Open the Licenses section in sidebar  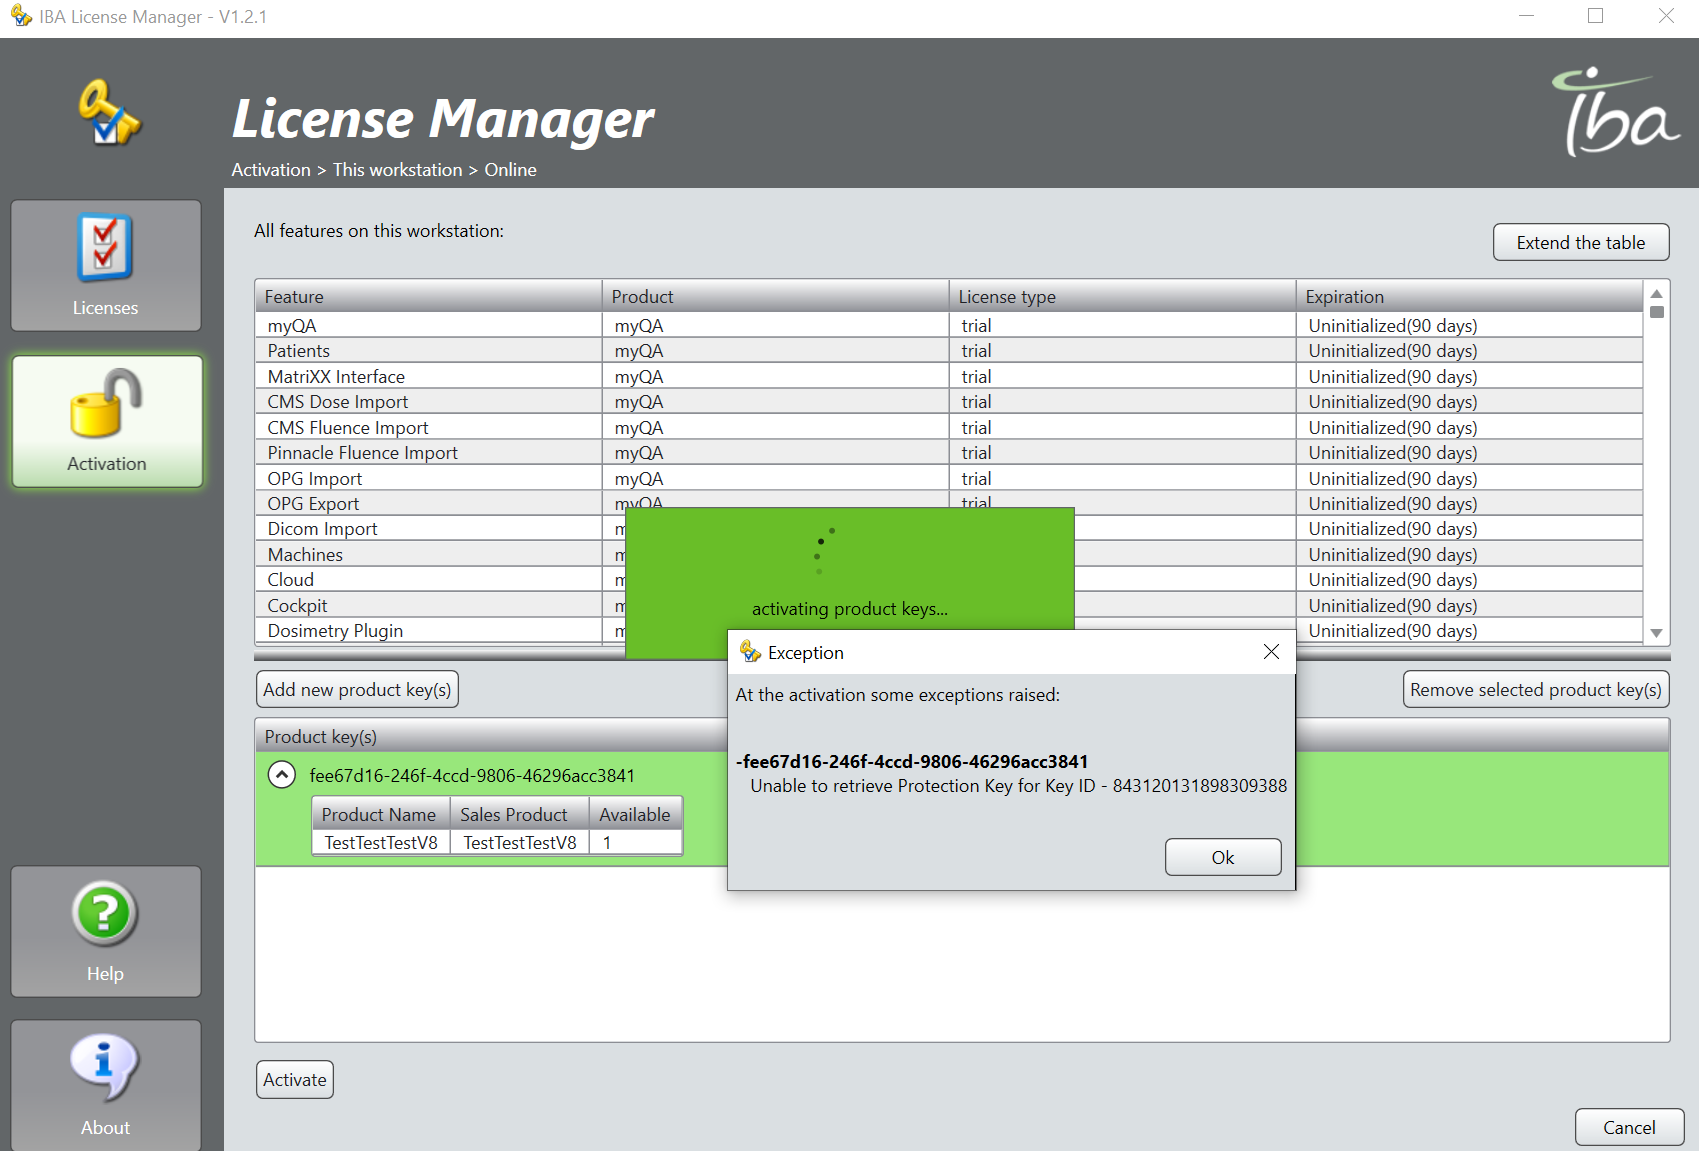pyautogui.click(x=105, y=265)
